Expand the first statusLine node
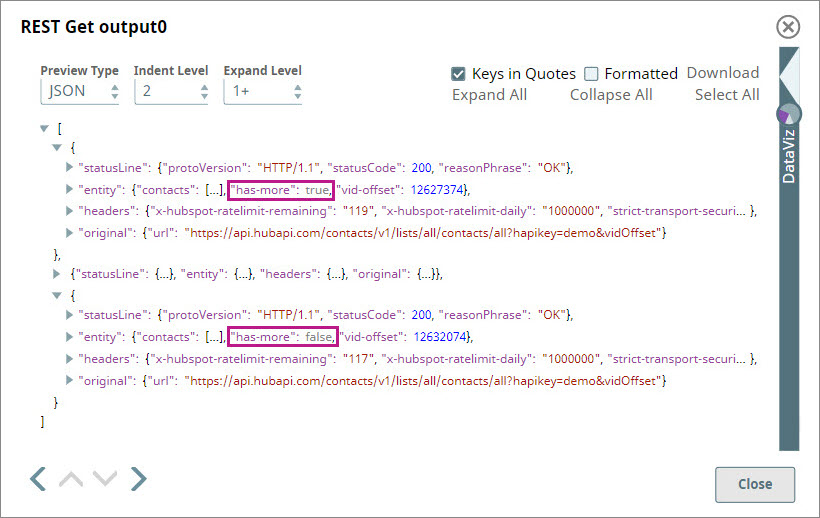 tap(69, 166)
